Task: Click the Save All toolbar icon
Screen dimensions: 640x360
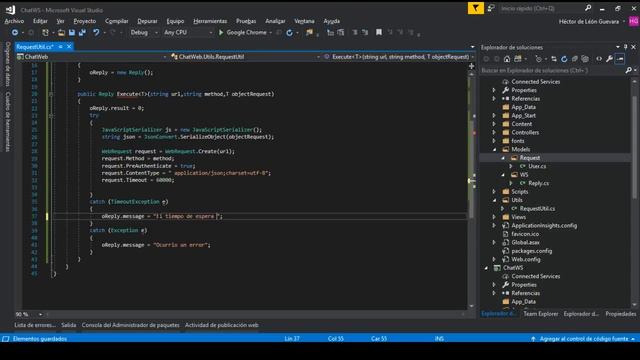Action: pos(82,32)
